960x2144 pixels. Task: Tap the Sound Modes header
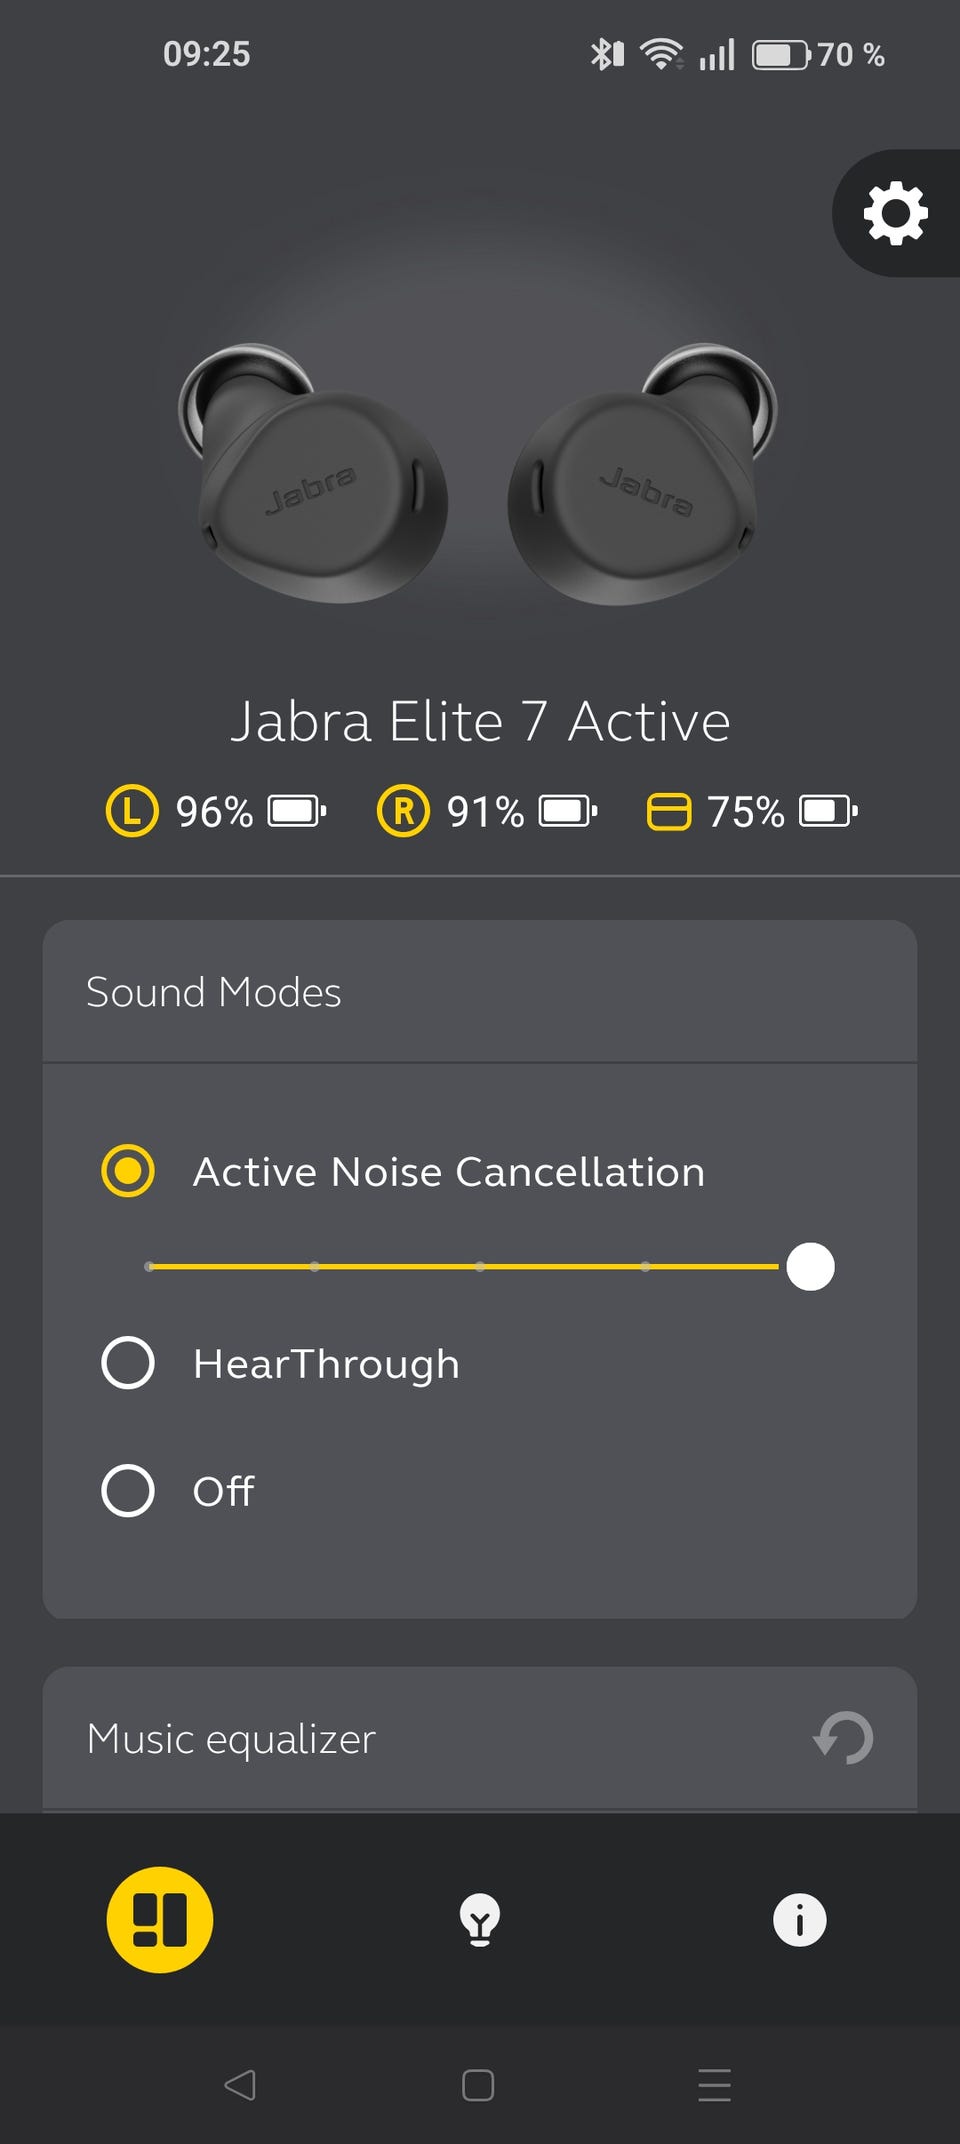coord(213,992)
